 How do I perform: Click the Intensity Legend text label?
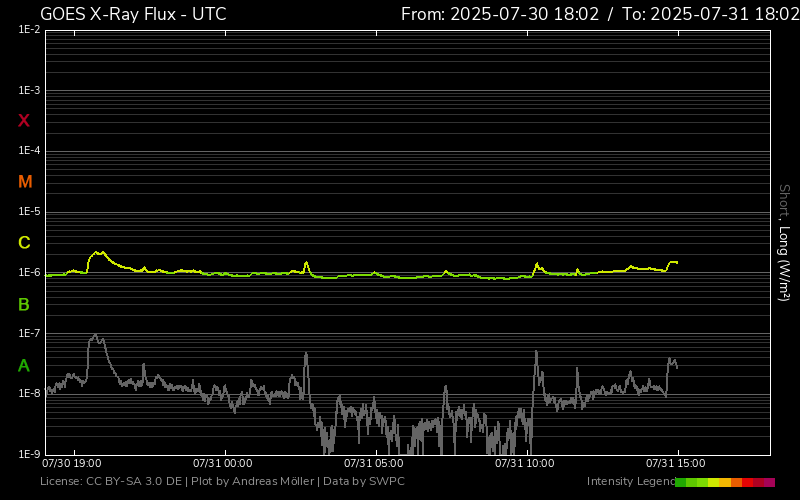point(629,482)
